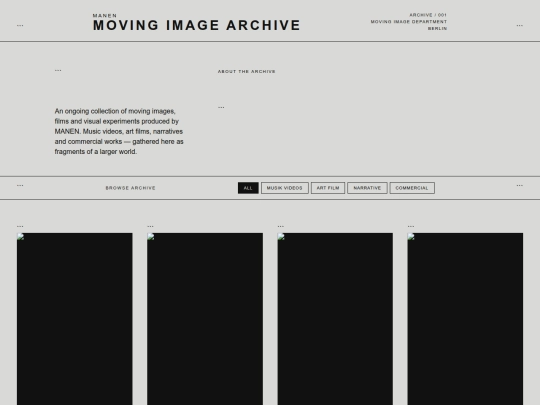Click the BROWSE ARCHIVE label

click(x=131, y=188)
